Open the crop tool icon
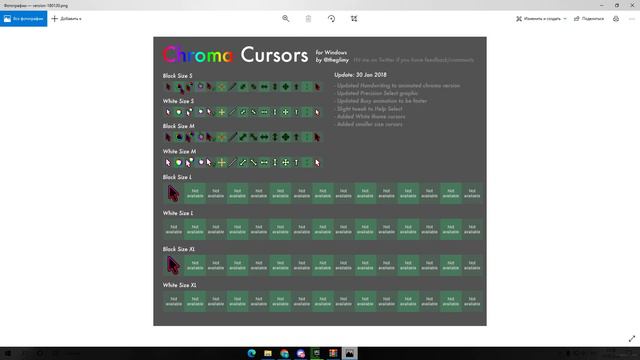 (354, 19)
